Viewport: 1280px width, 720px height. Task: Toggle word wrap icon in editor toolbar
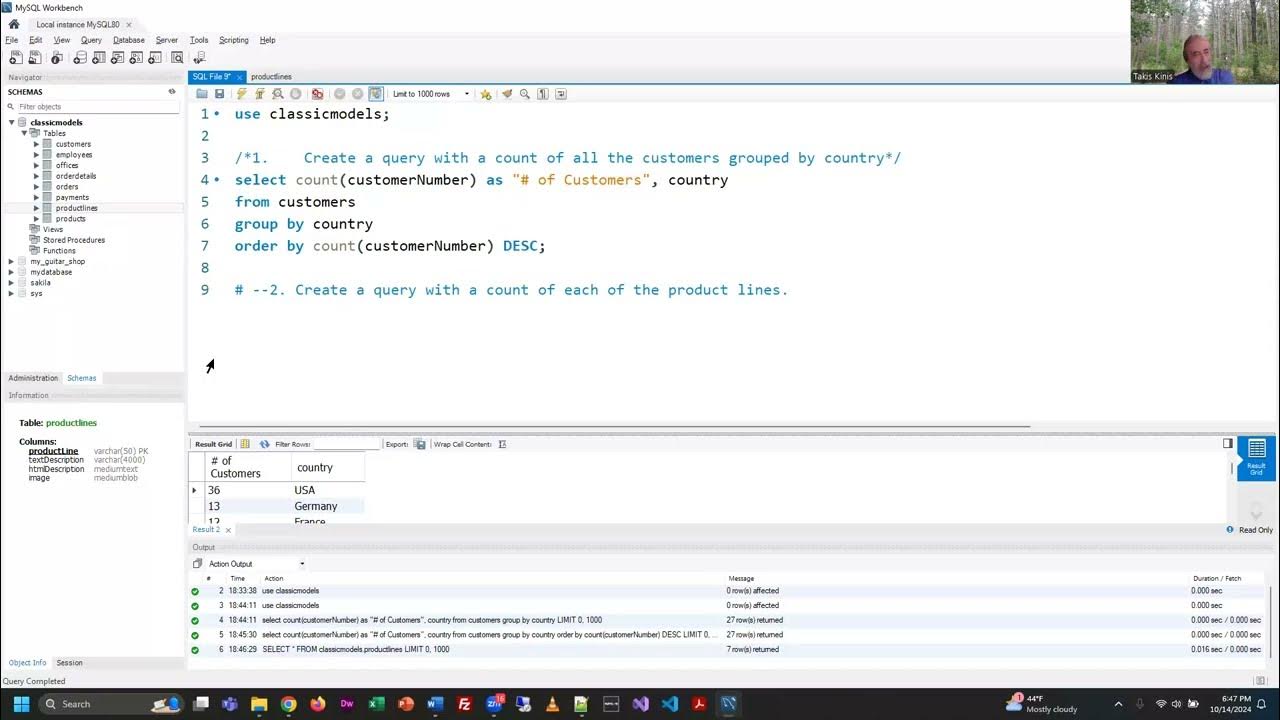click(561, 94)
